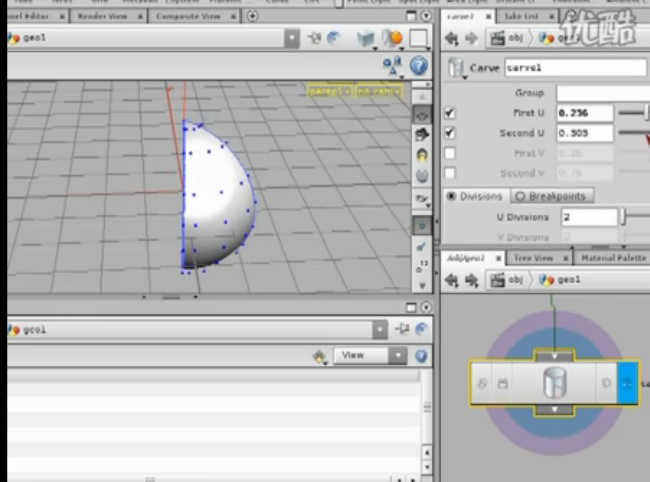
Task: Click the Carve node cylinder icon in network
Action: pos(553,383)
